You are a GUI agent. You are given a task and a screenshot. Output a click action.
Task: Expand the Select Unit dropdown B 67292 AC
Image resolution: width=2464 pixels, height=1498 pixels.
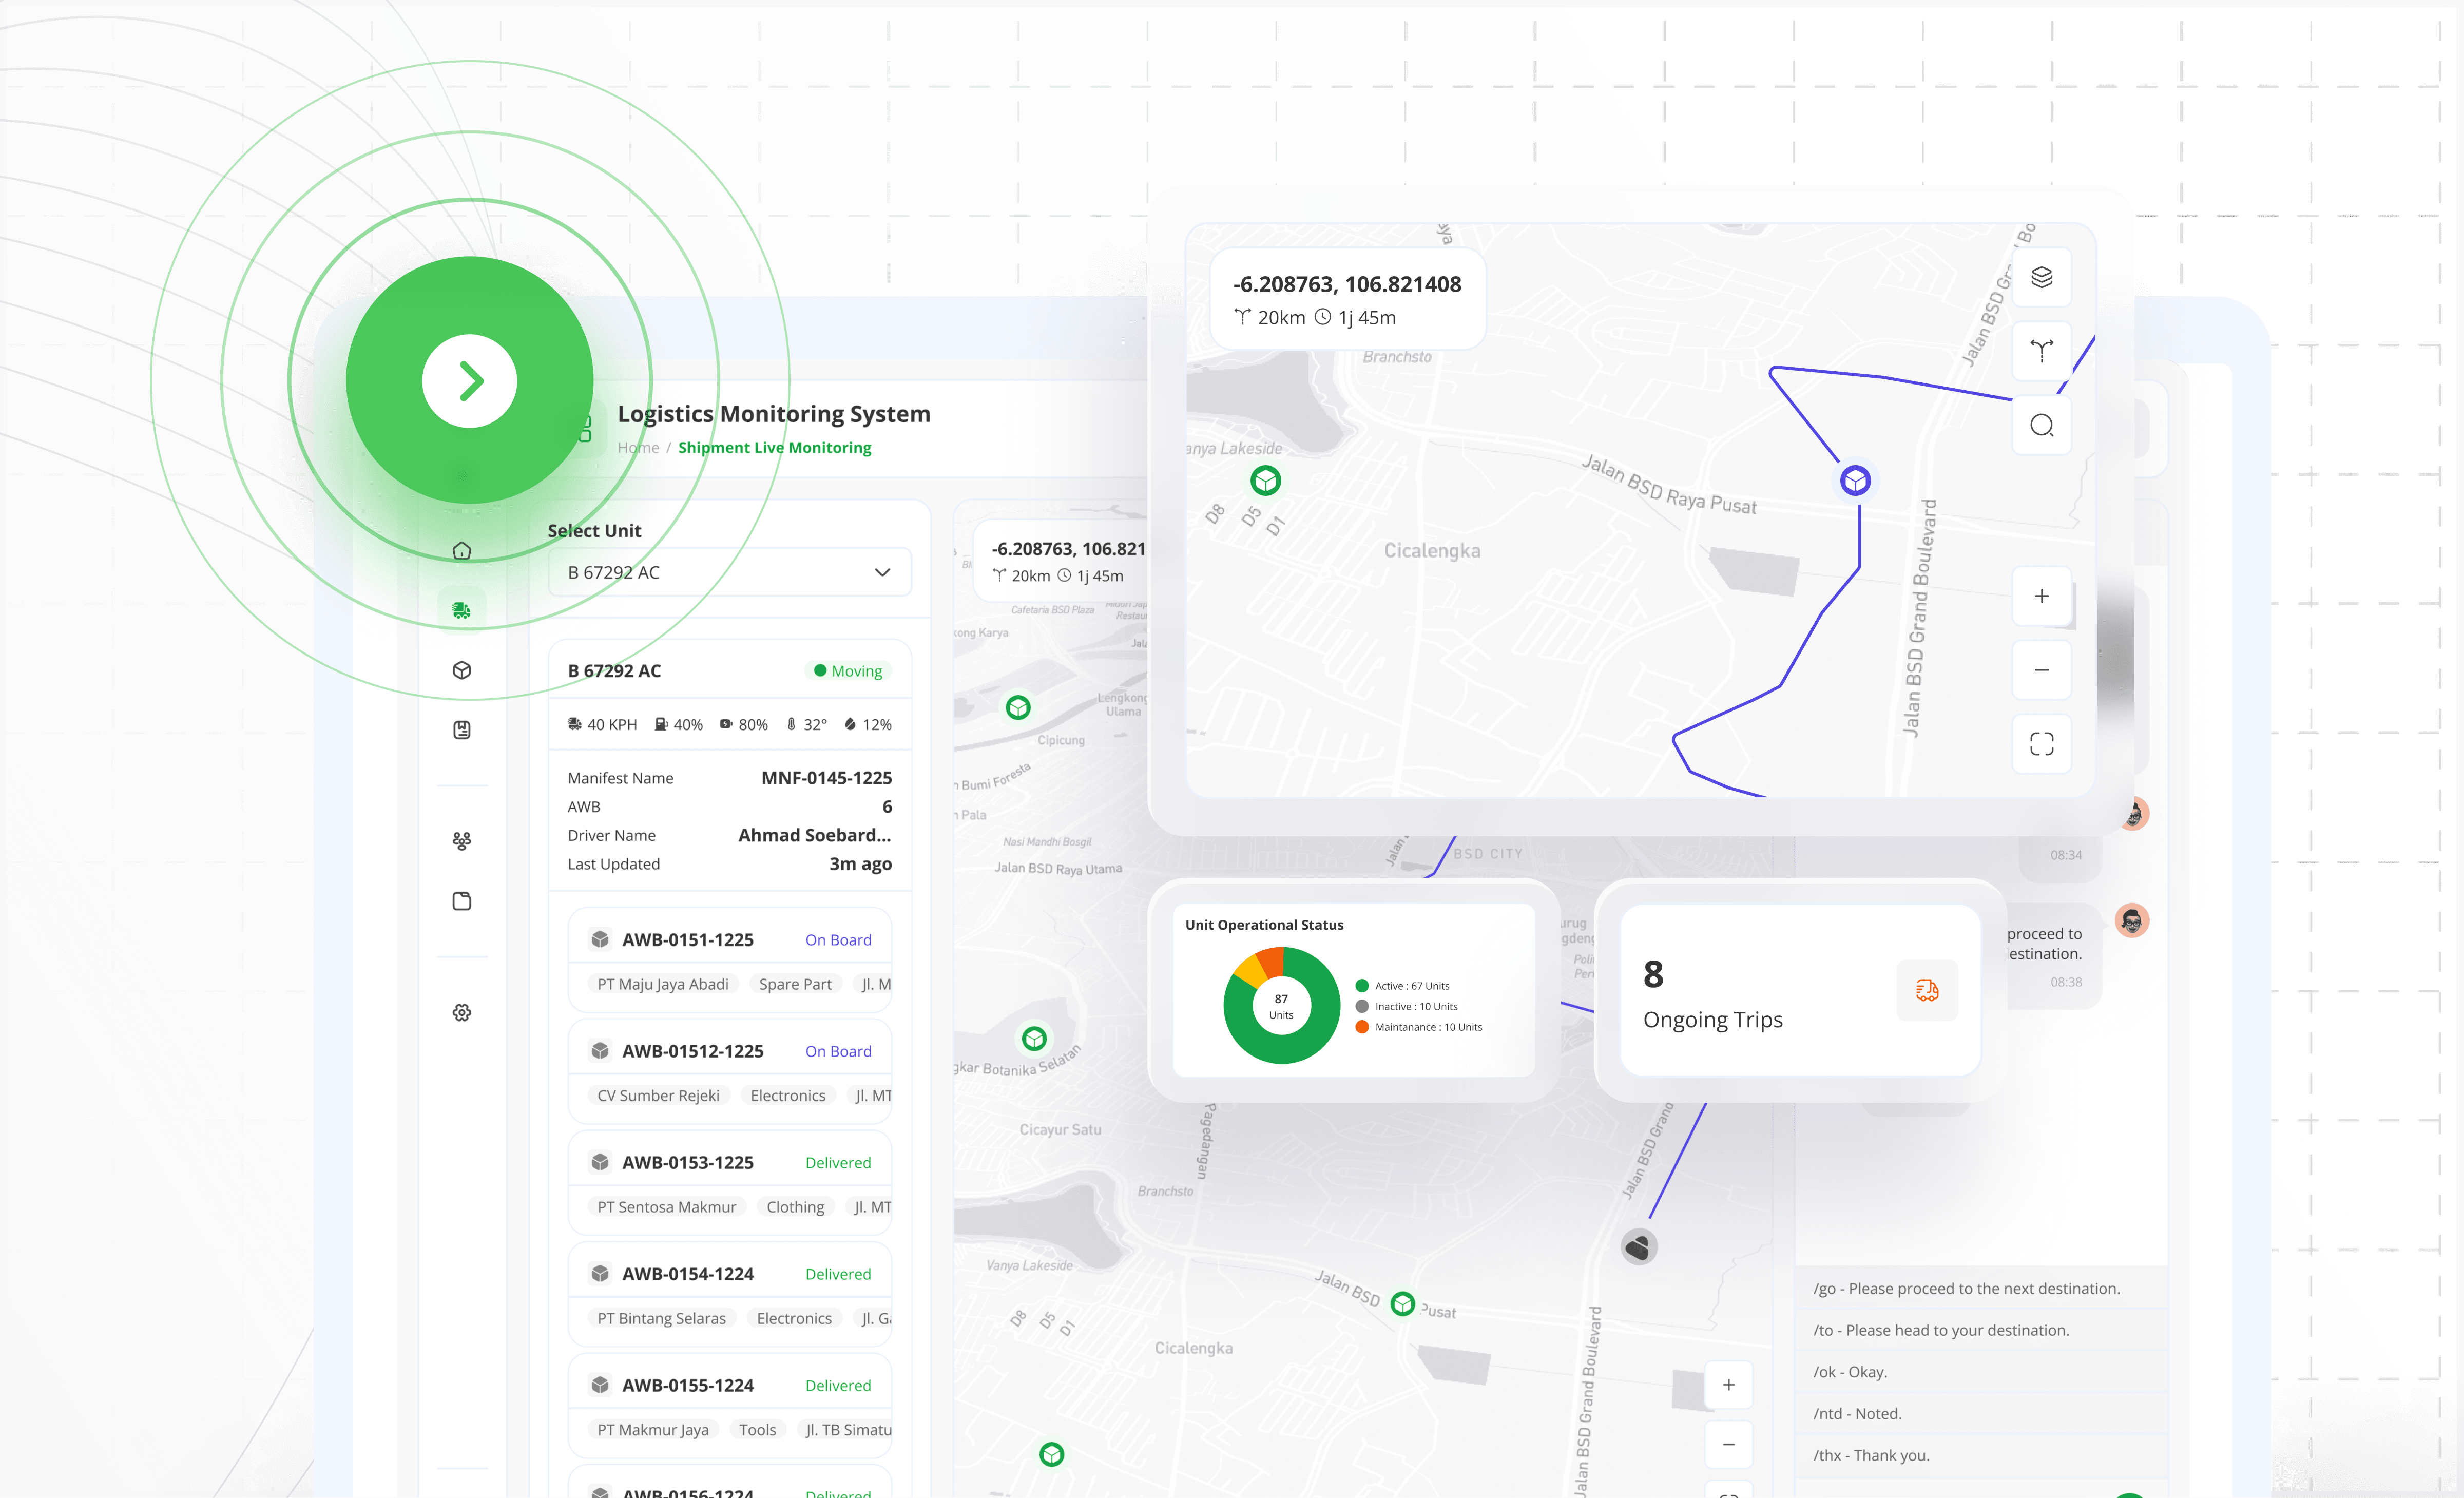[x=730, y=572]
